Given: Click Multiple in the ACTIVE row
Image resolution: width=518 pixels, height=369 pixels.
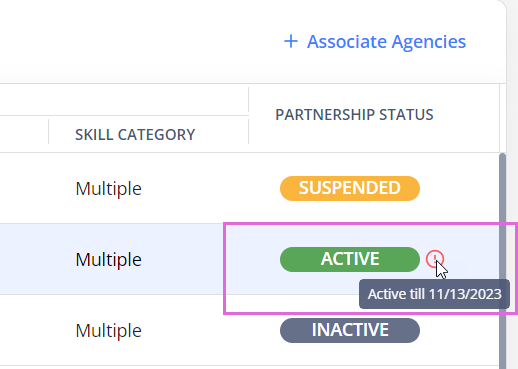Looking at the screenshot, I should 108,260.
